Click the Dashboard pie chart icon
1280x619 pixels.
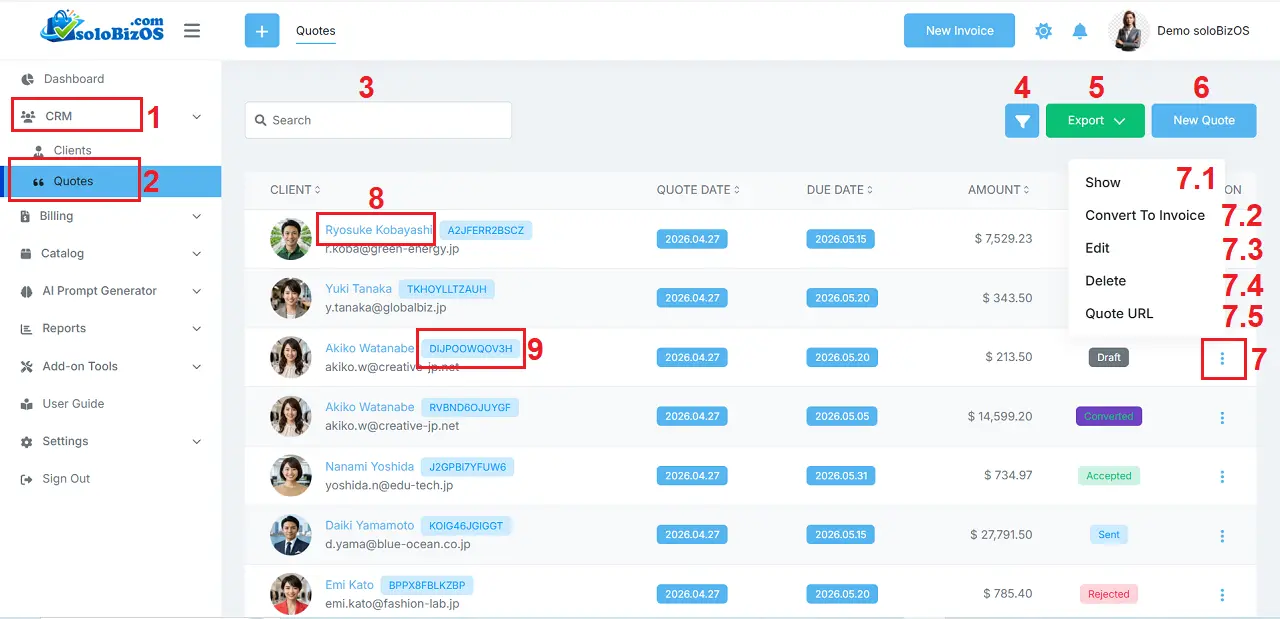pos(28,79)
